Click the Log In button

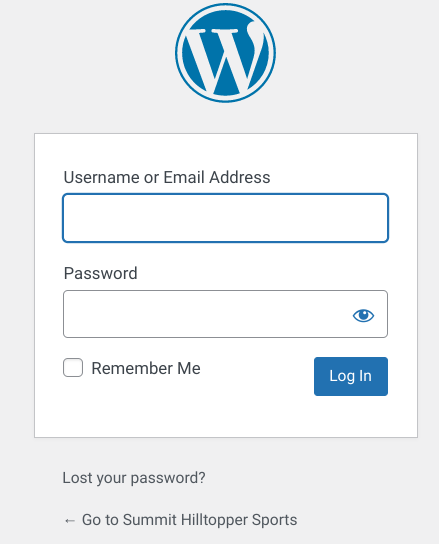(x=351, y=376)
